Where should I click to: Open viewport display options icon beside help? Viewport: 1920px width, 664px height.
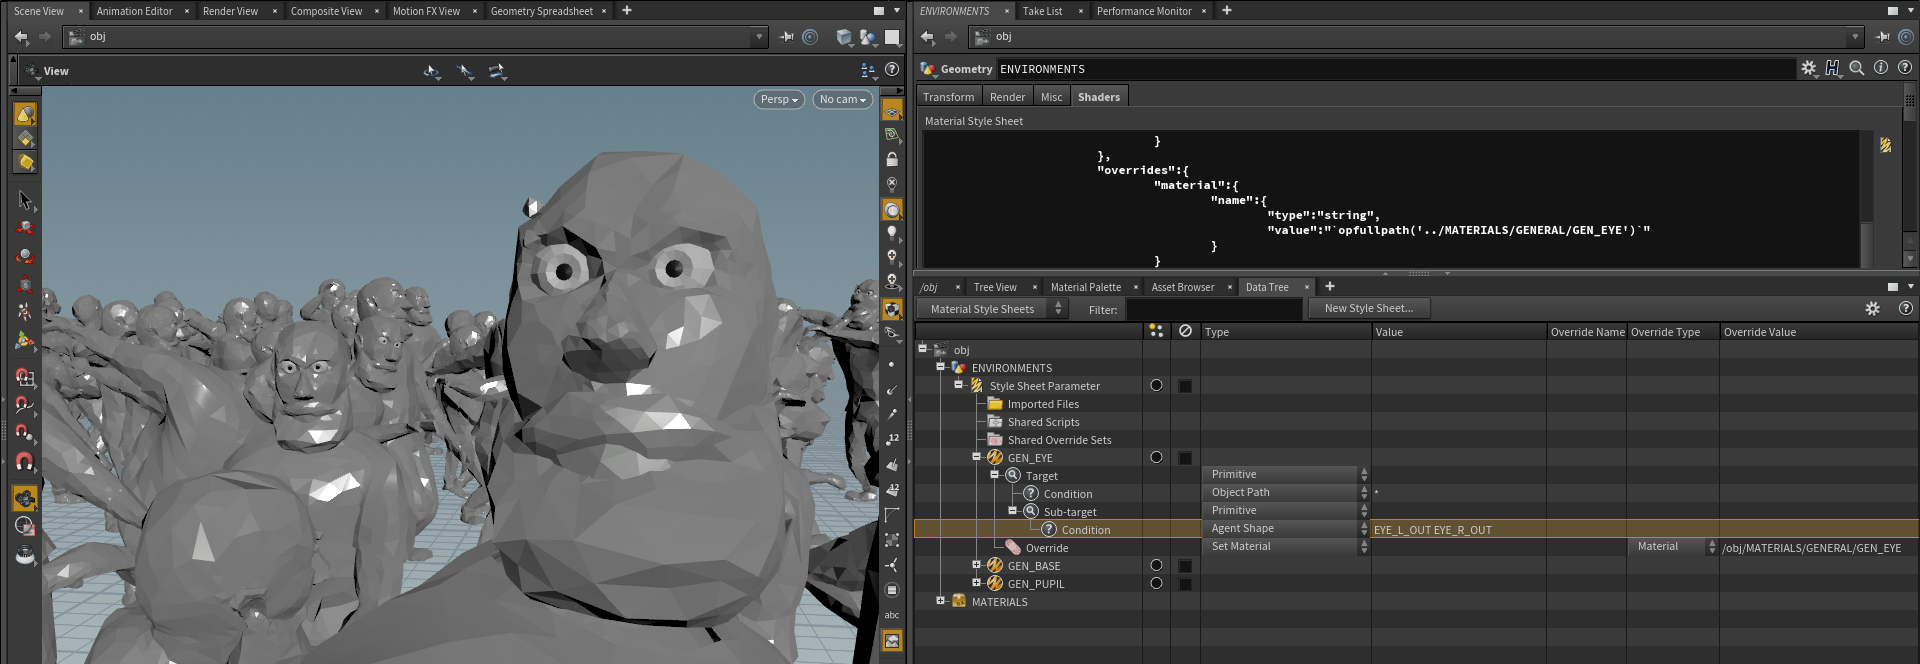(x=868, y=70)
